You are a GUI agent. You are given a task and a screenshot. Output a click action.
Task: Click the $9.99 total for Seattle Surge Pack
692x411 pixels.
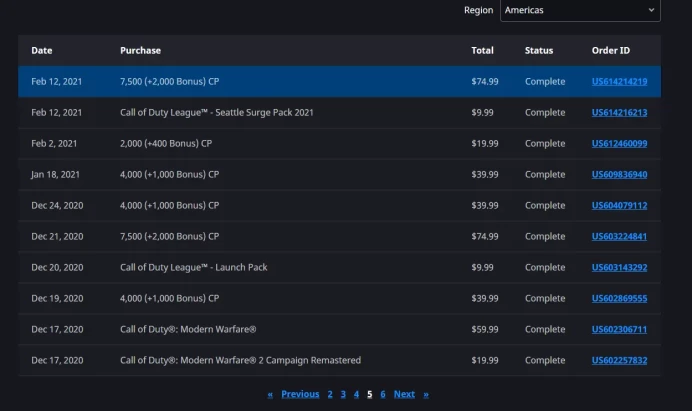(482, 113)
